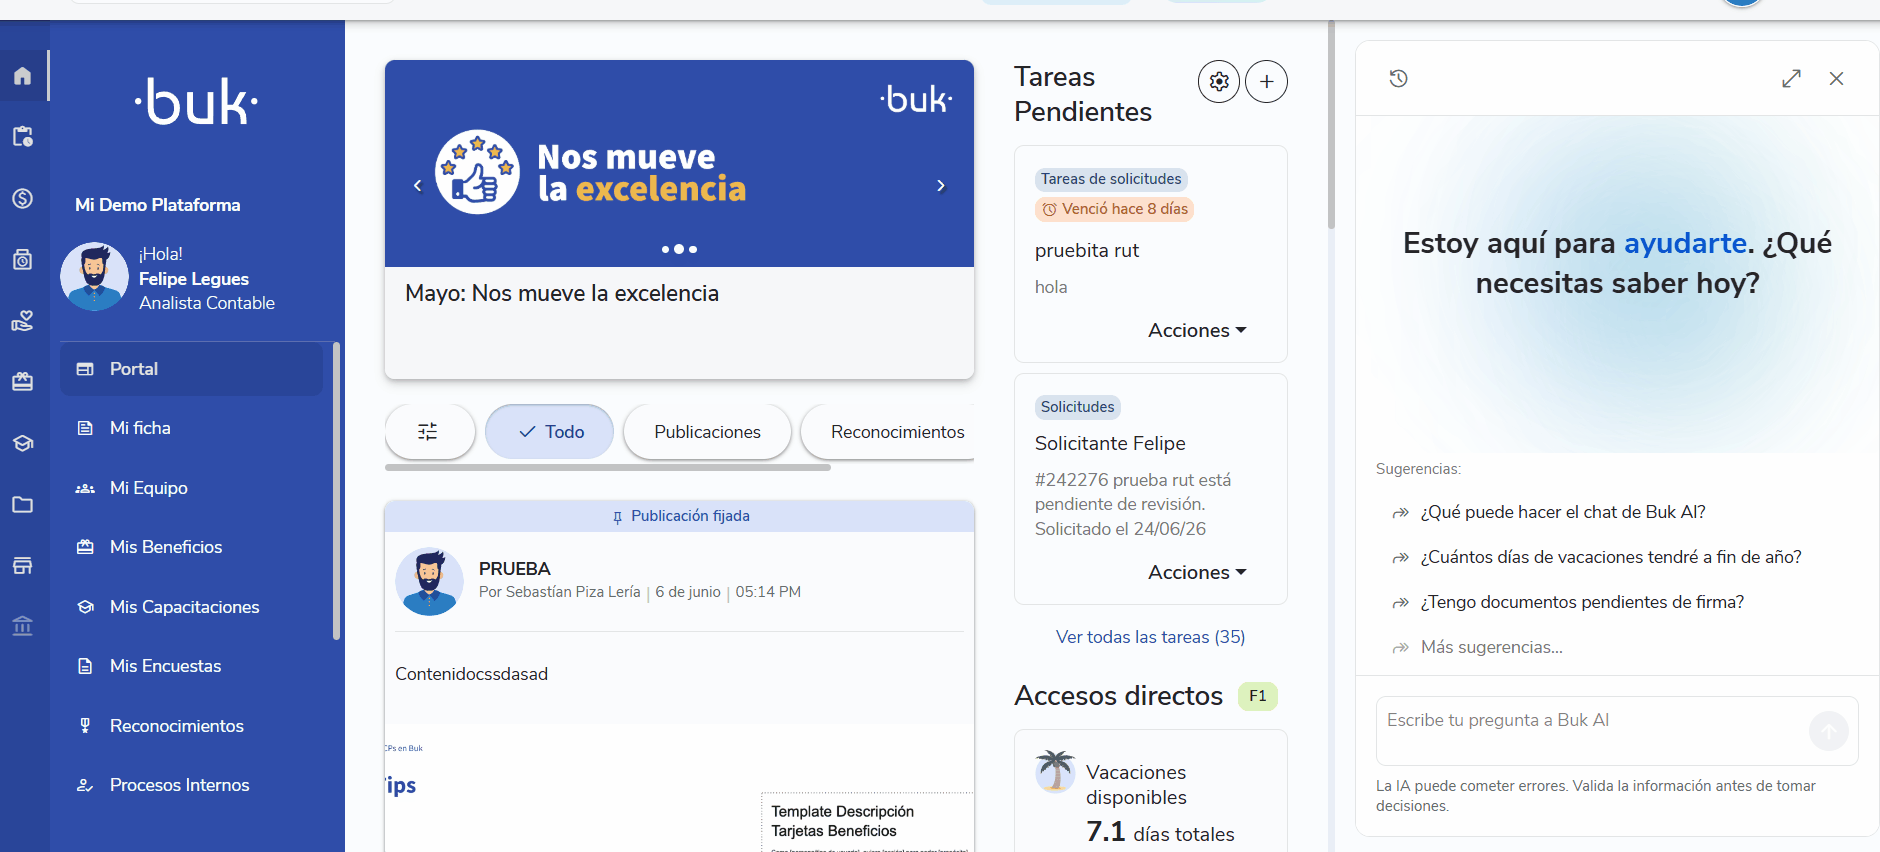Open Mi ficha in the sidebar
1880x852 pixels.
[x=192, y=428]
